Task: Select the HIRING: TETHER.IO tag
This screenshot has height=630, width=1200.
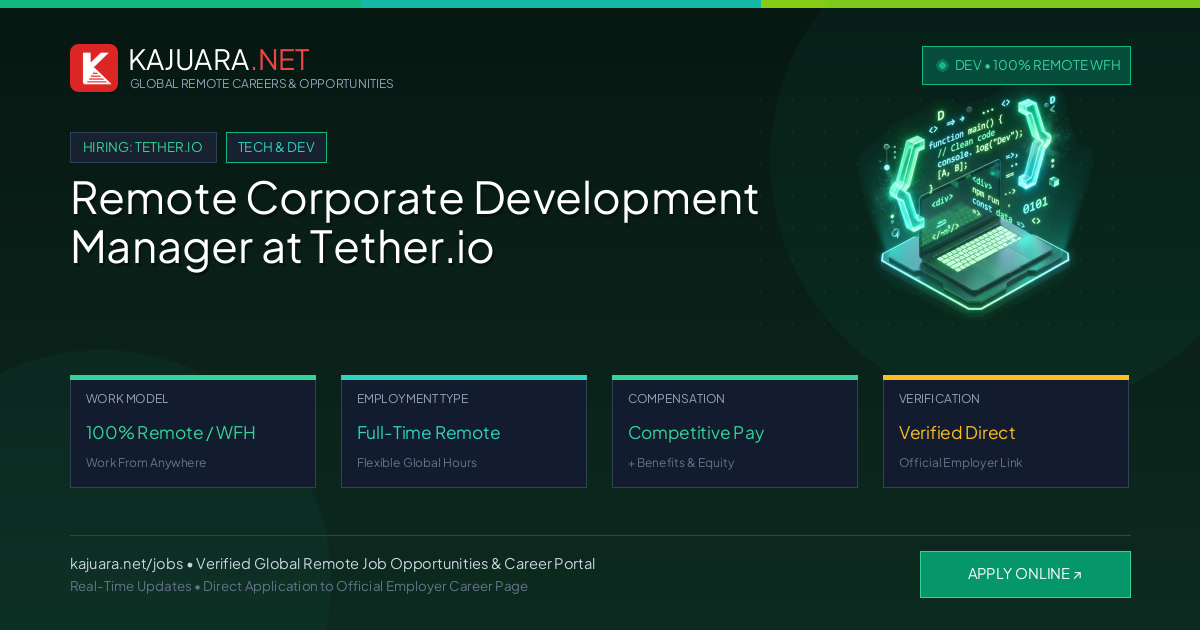Action: tap(143, 147)
